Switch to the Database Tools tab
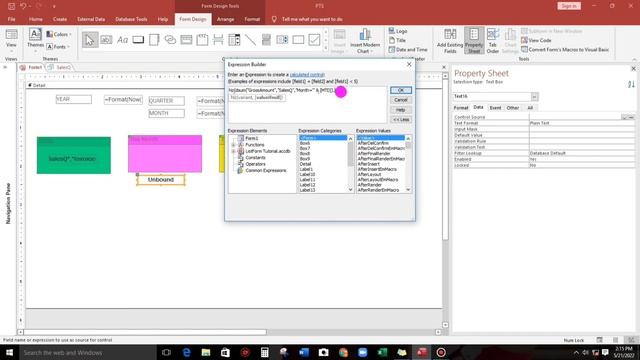Screen dimensions: 640x360 coord(131,19)
